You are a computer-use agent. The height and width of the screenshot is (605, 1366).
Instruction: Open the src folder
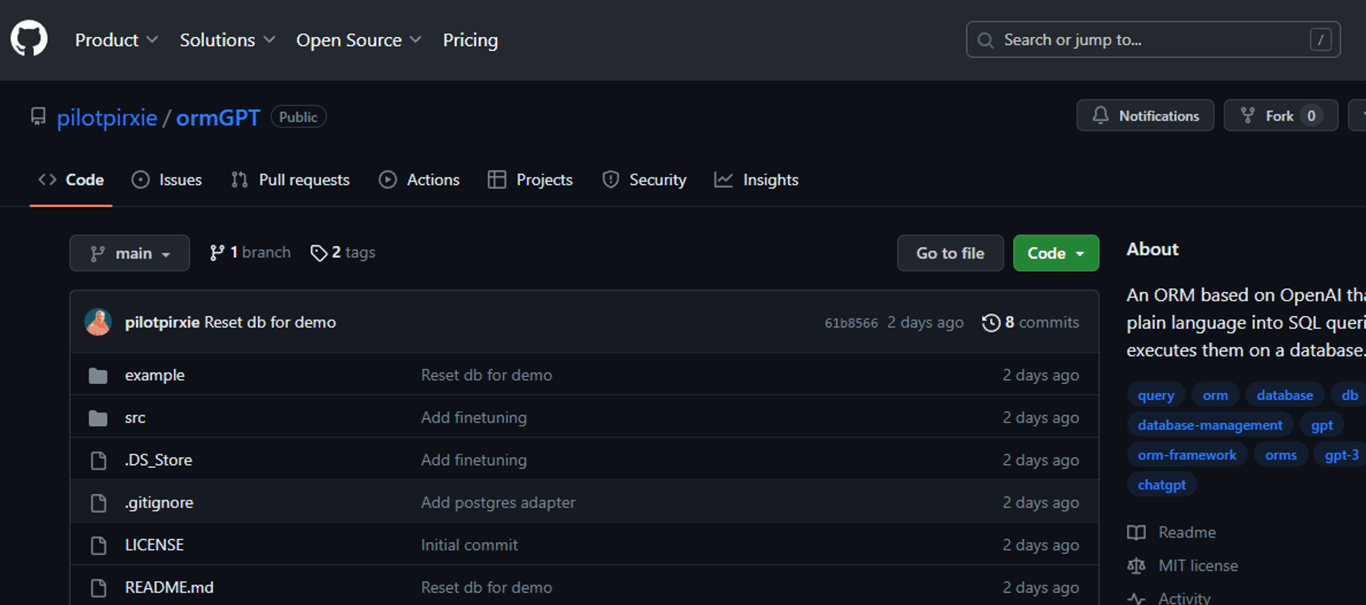(x=135, y=417)
